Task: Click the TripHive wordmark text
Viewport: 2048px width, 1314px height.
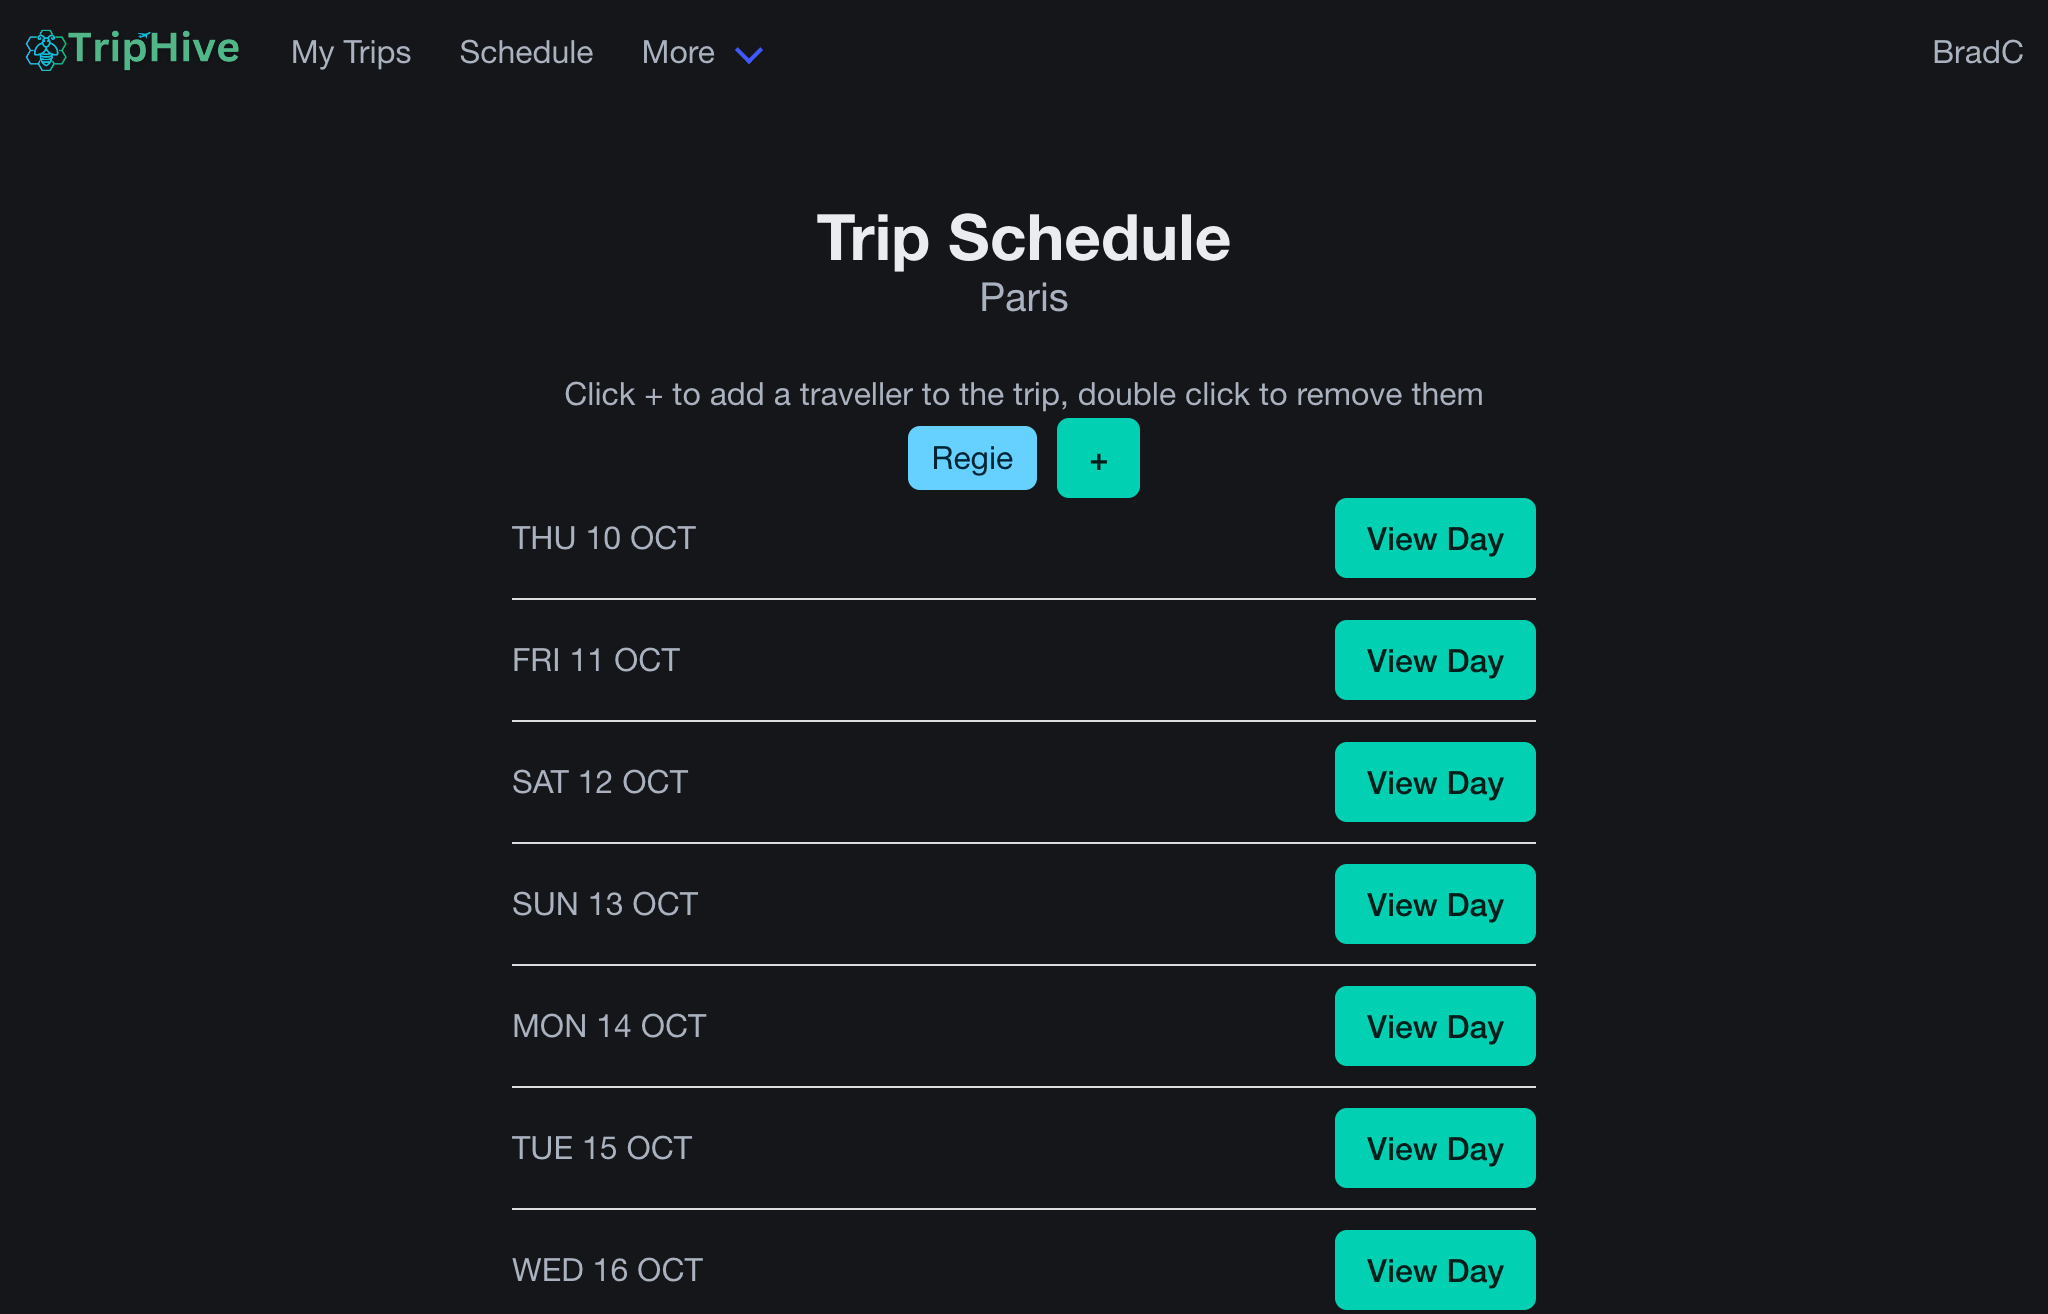Action: [x=153, y=48]
